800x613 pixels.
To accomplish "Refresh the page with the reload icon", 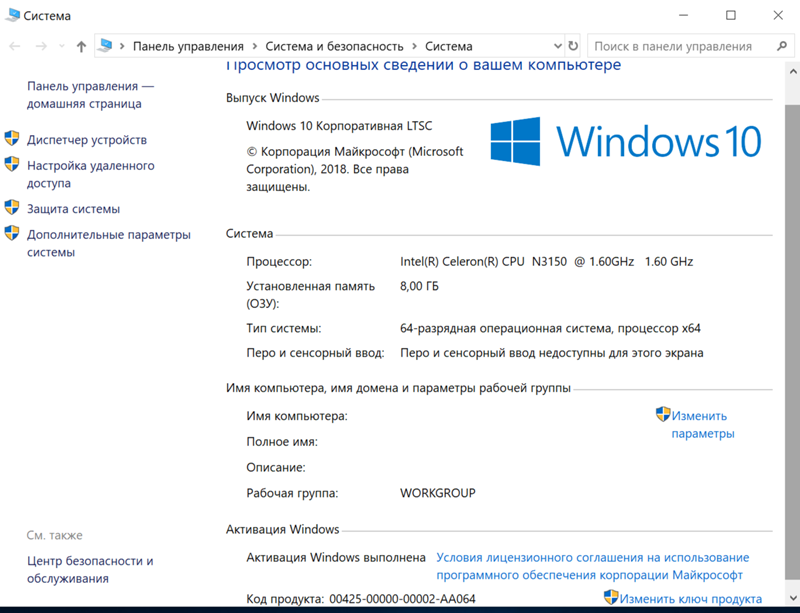I will tap(573, 46).
